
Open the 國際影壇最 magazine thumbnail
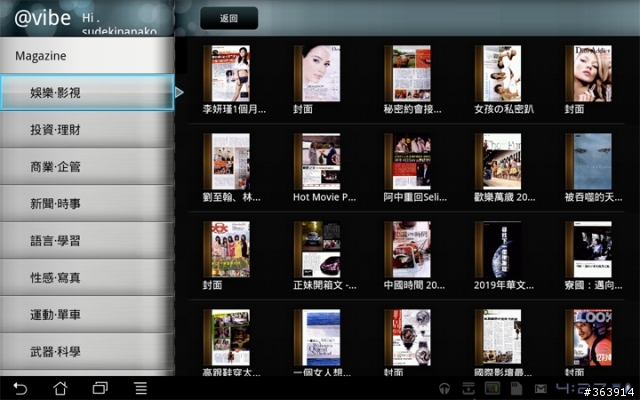click(x=498, y=338)
